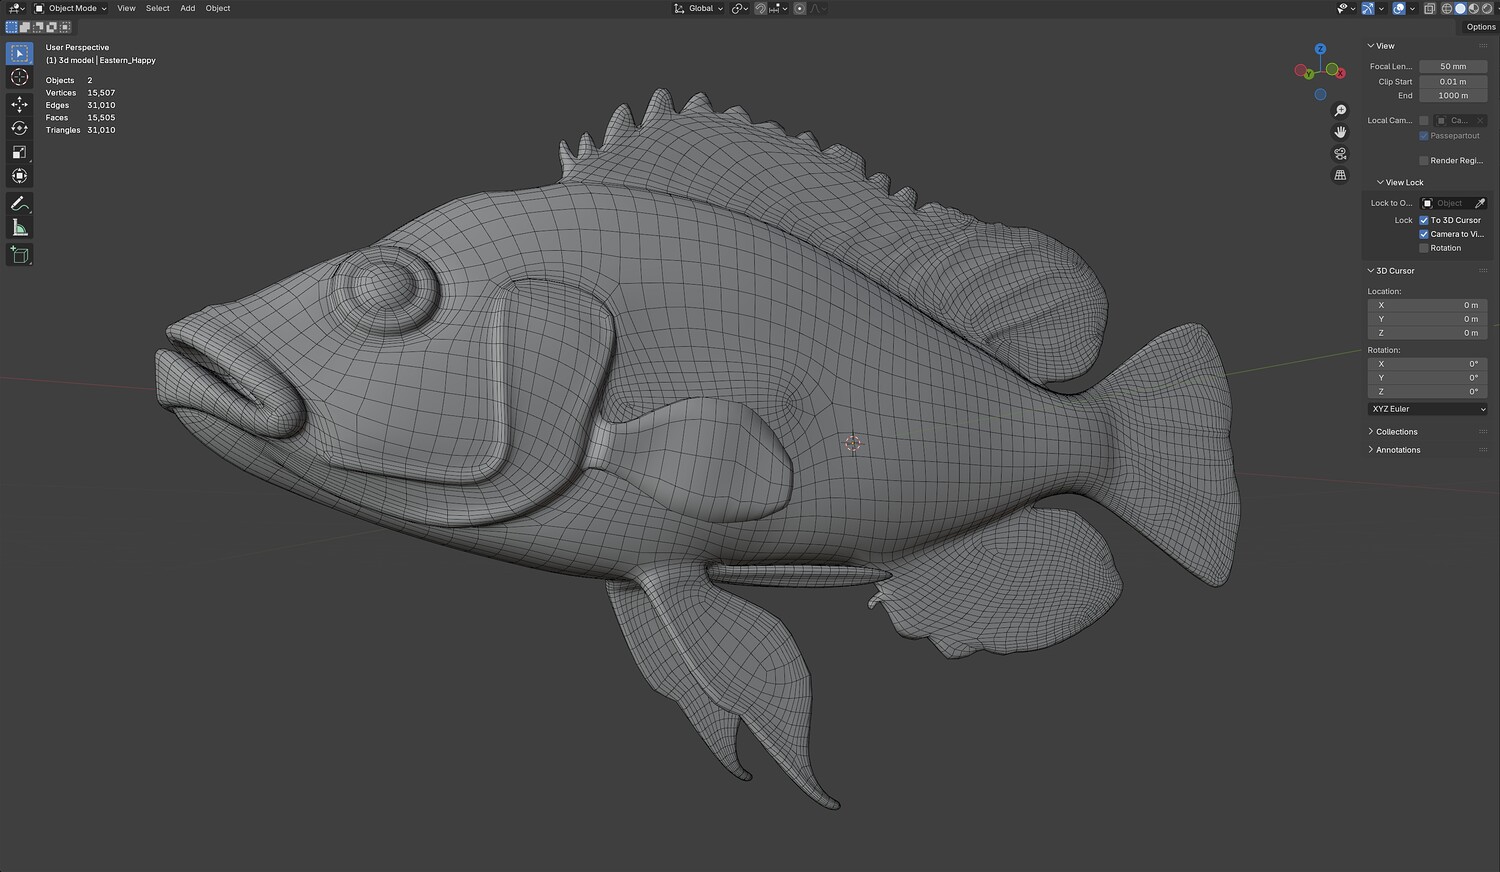Uncheck Lock To 3D Cursor
The image size is (1500, 872).
click(1424, 220)
